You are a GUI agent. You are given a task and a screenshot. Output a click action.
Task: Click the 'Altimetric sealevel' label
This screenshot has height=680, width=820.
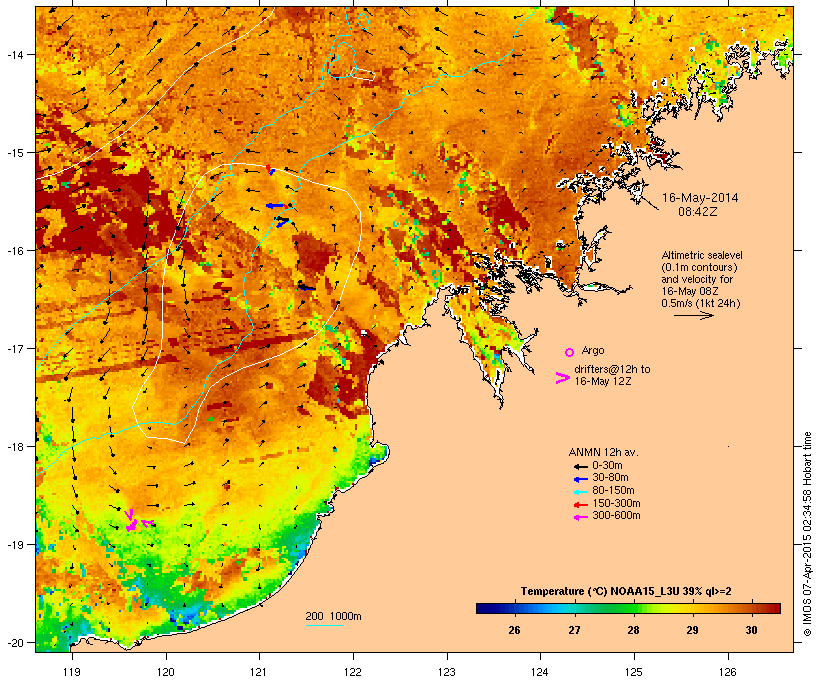tap(702, 255)
